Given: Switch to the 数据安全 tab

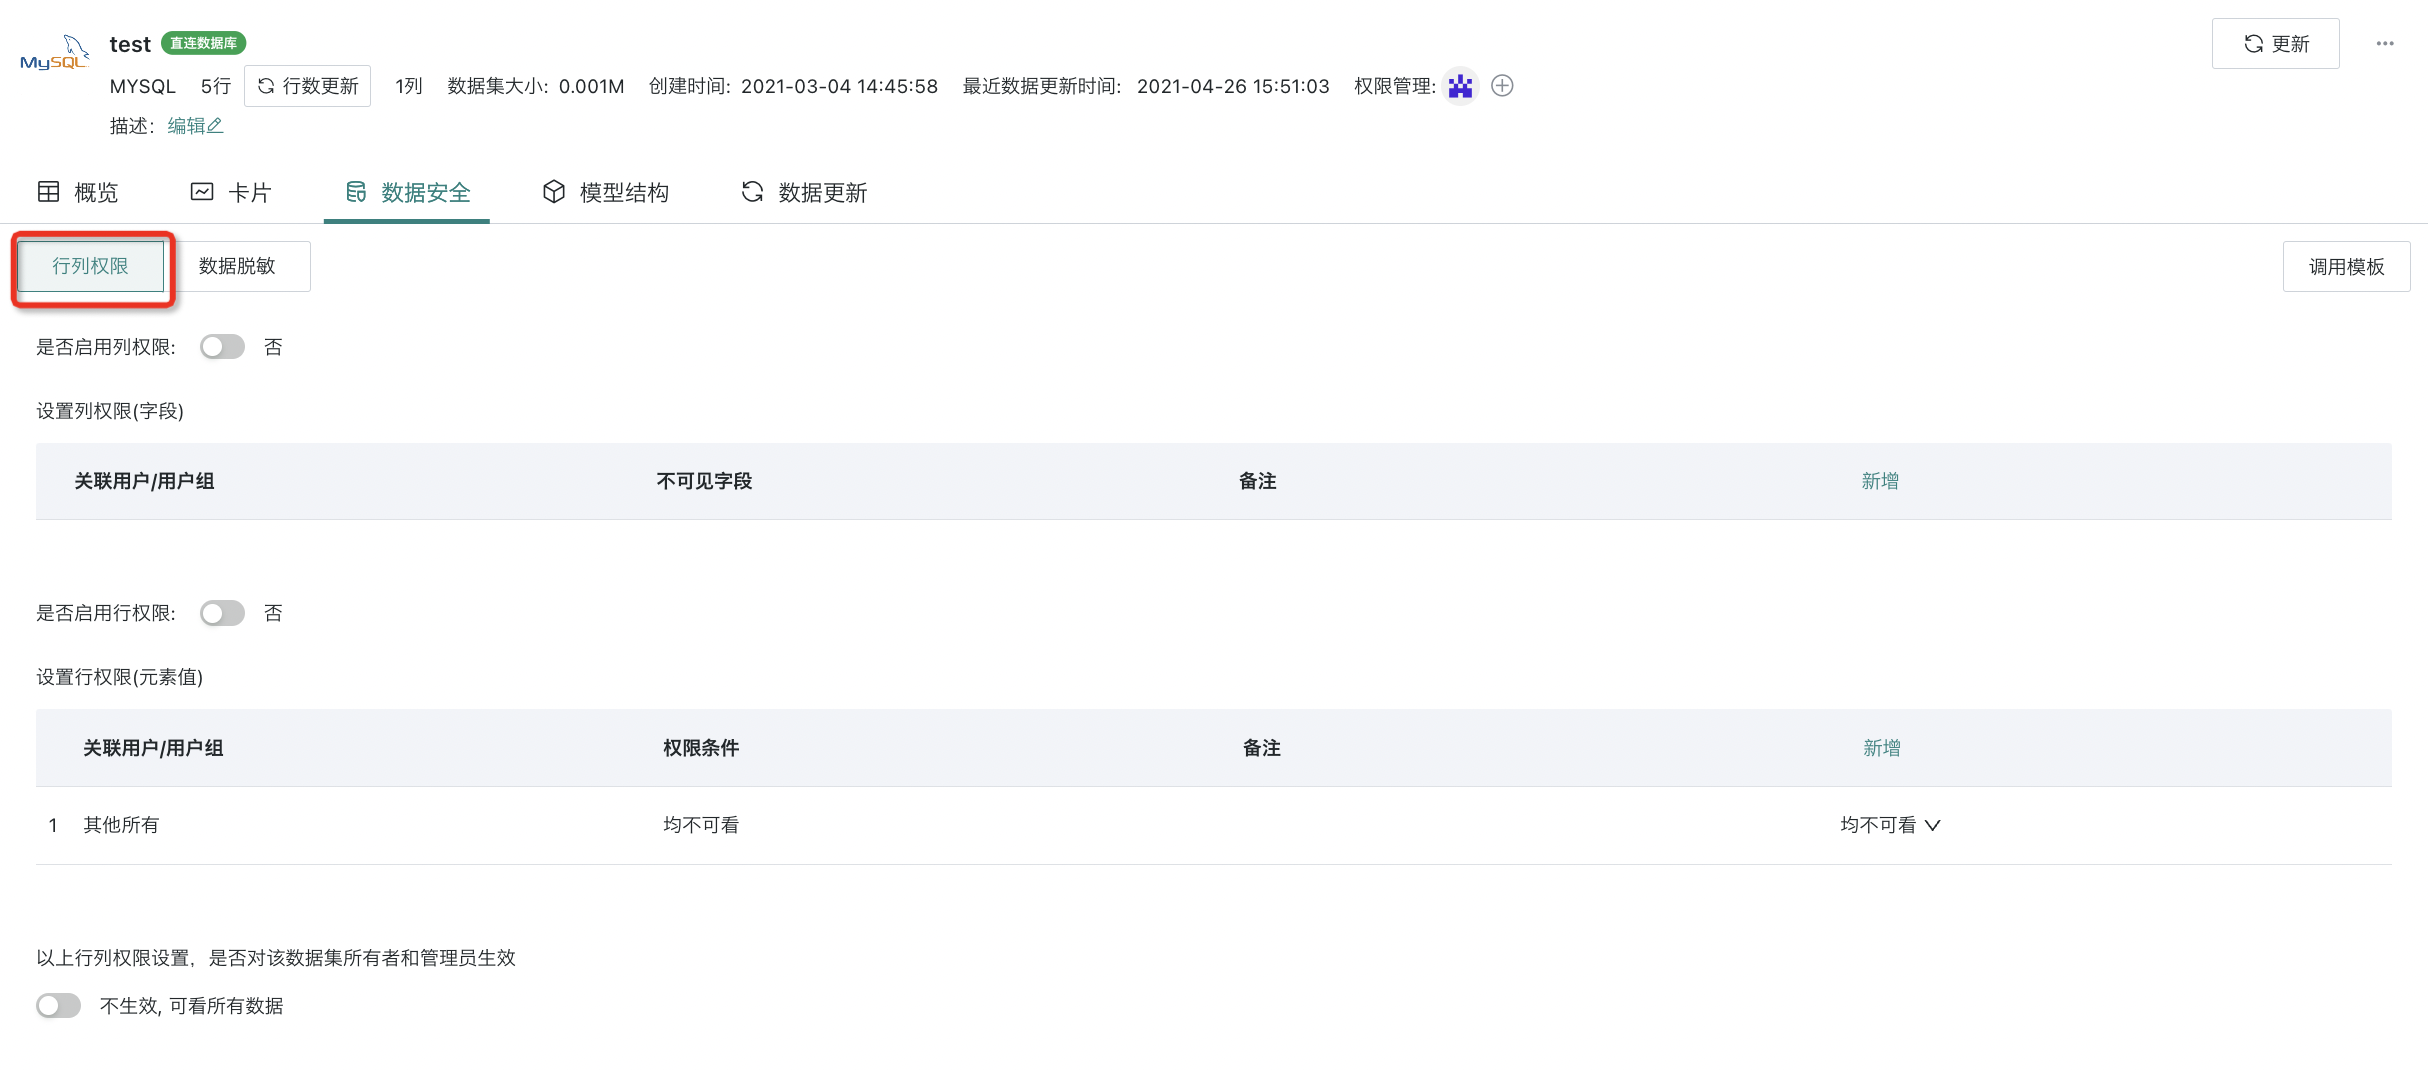Looking at the screenshot, I should [408, 193].
